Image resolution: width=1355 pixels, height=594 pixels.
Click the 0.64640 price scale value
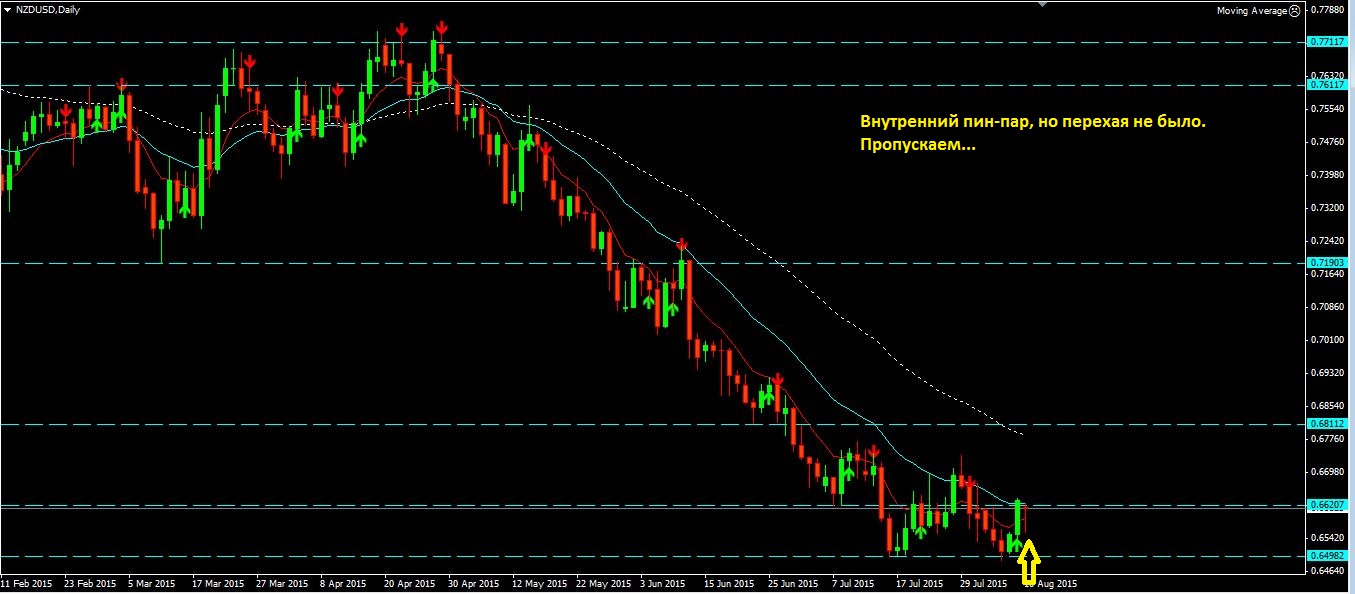pyautogui.click(x=1327, y=570)
